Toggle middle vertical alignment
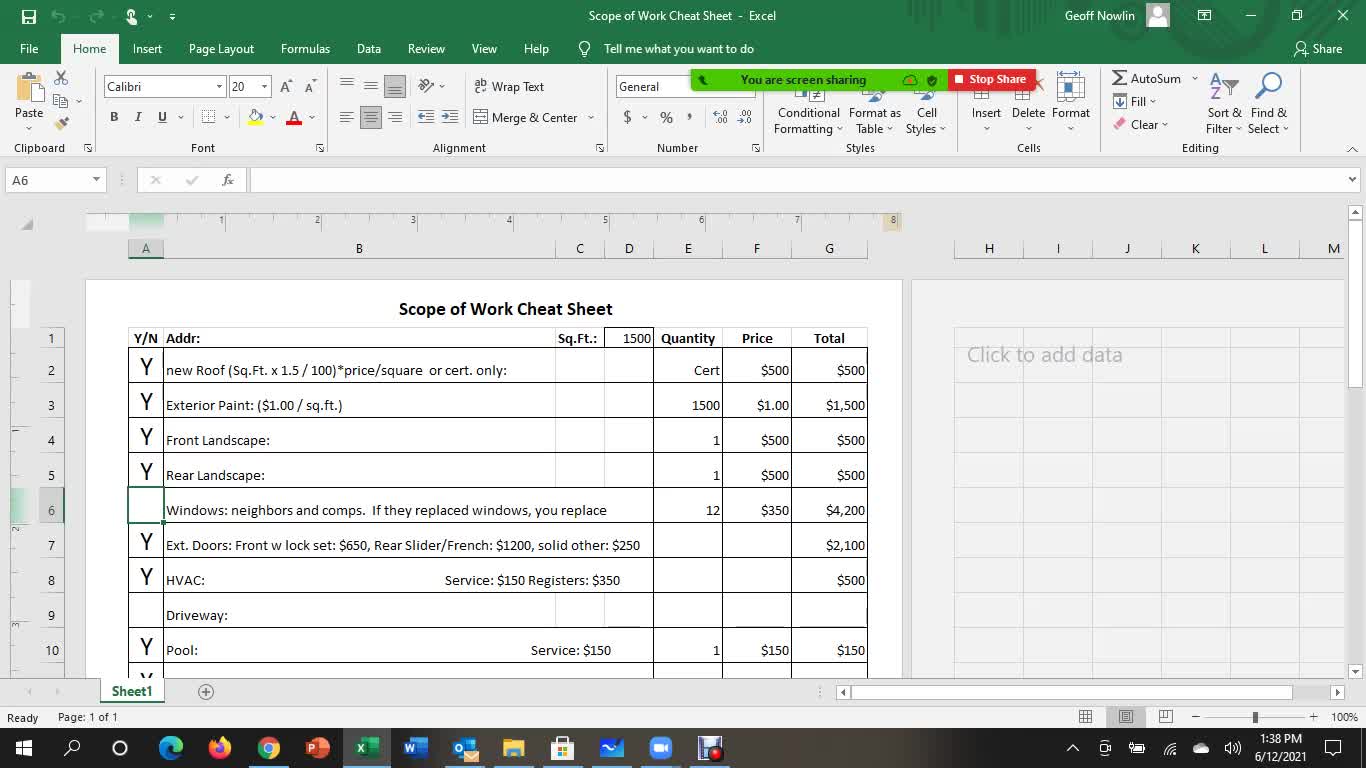This screenshot has height=768, width=1366. coord(371,86)
